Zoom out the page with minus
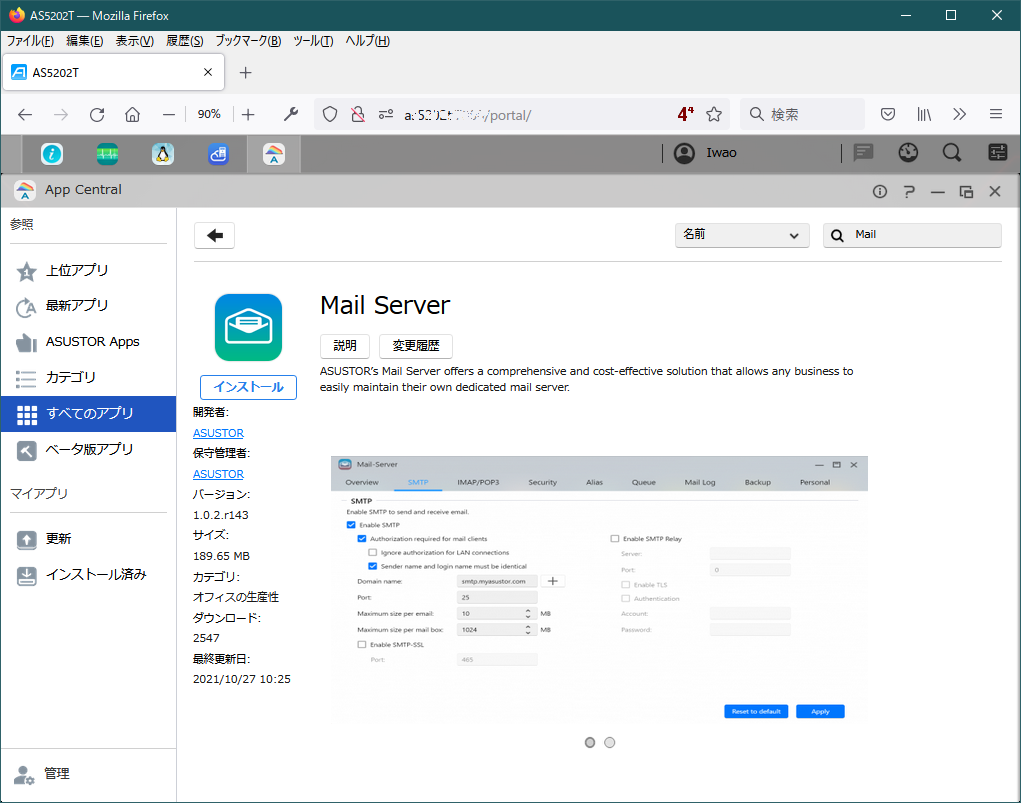 pos(169,115)
